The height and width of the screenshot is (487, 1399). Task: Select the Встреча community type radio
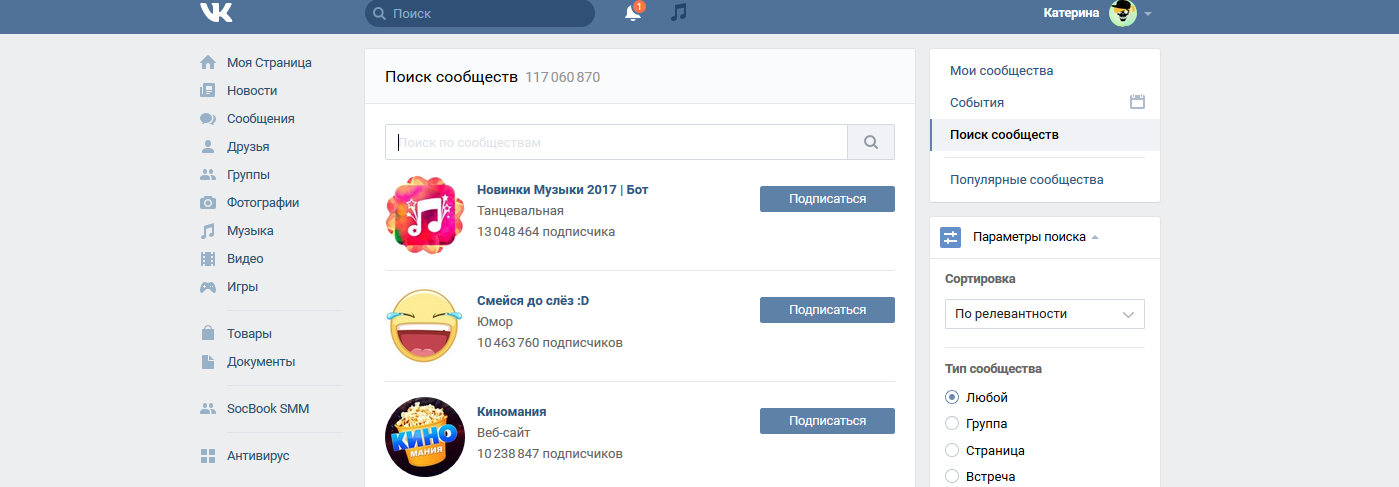pos(952,477)
